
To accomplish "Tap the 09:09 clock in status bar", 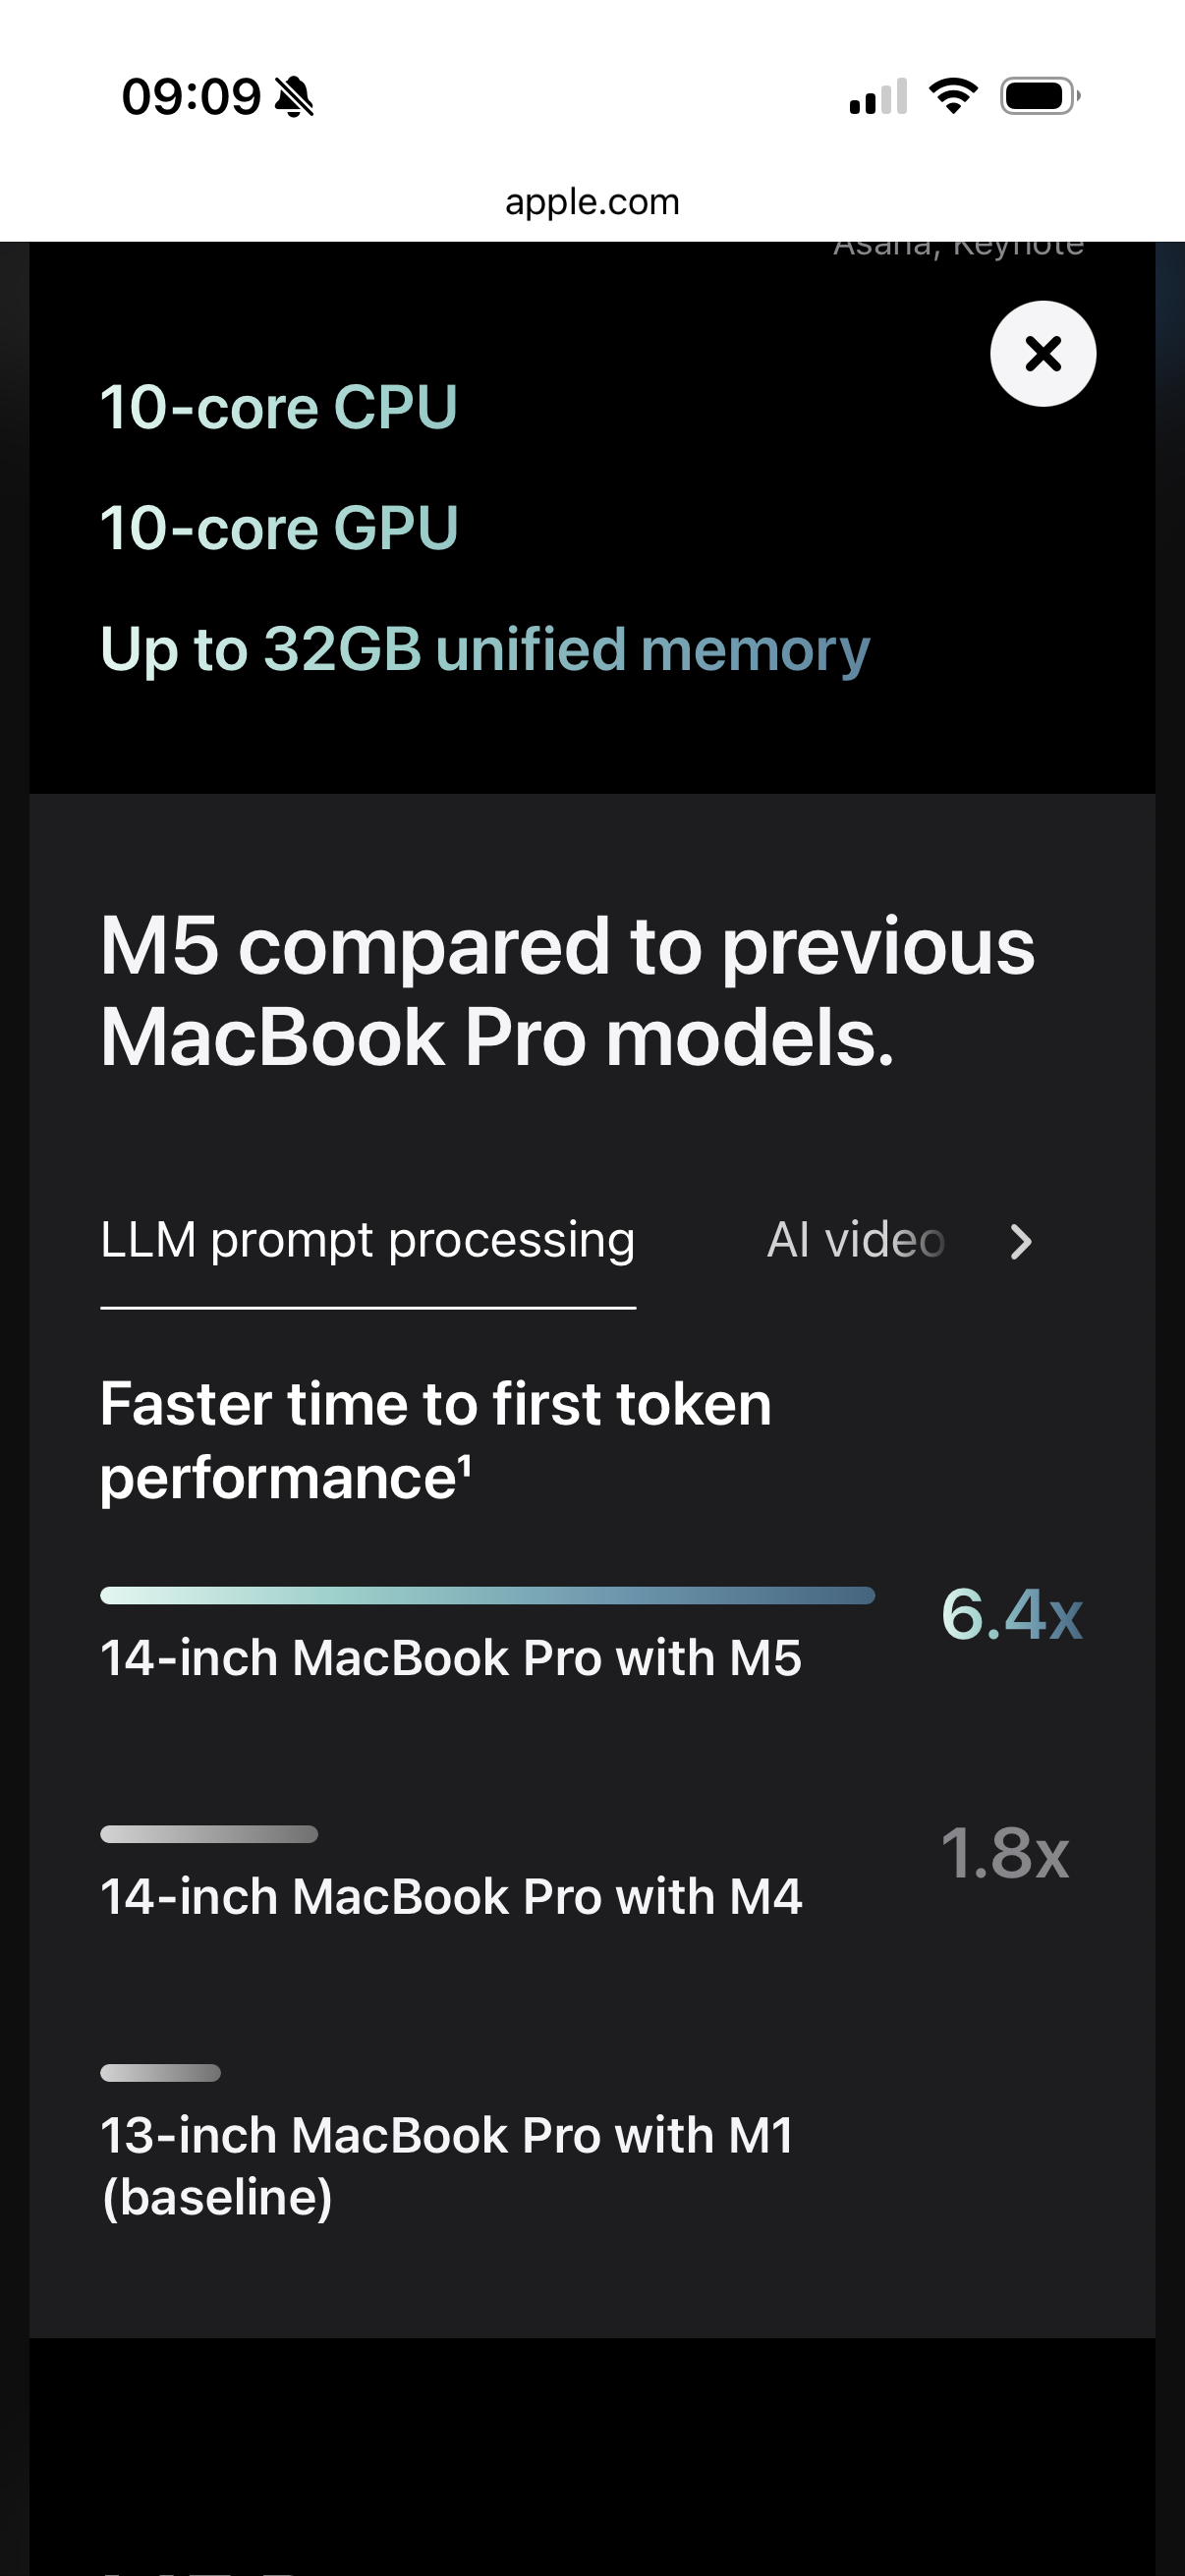I will pos(190,97).
